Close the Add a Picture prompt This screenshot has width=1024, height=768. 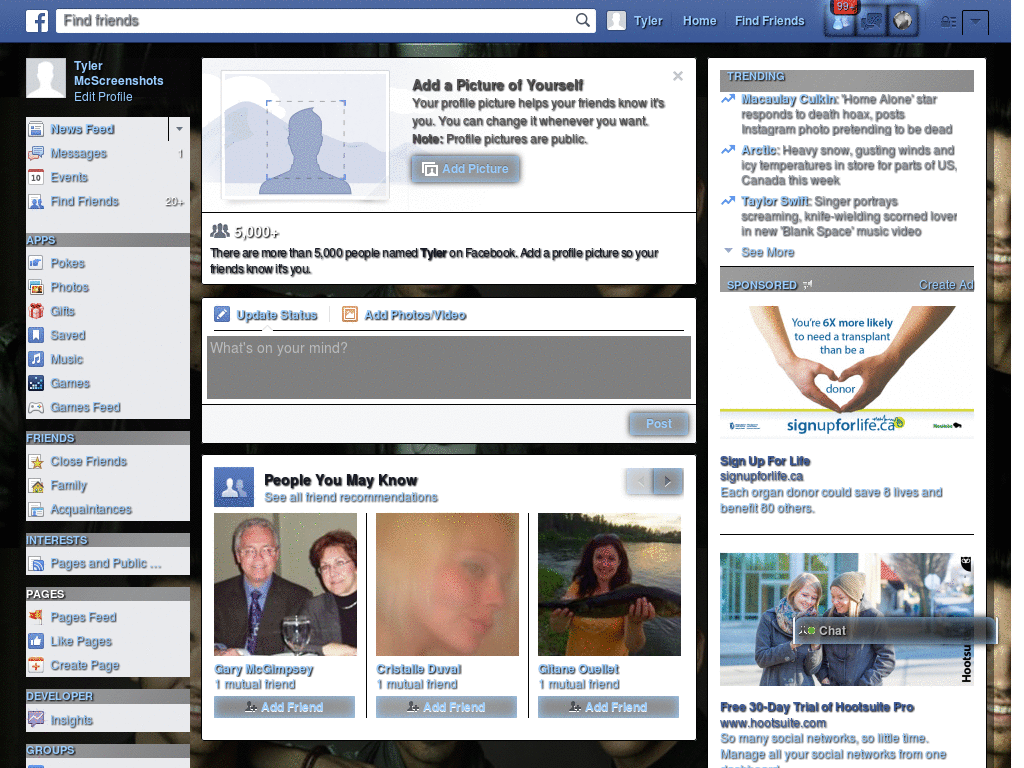(x=678, y=76)
